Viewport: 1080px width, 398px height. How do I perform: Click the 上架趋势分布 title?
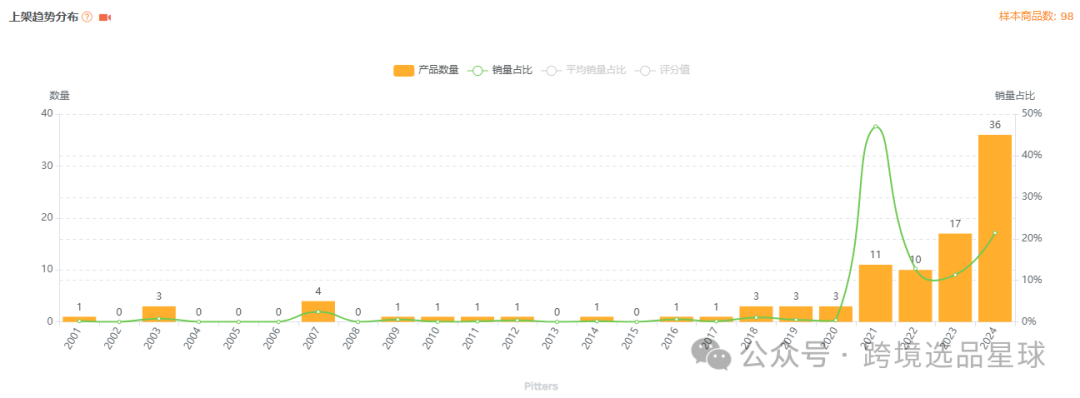[43, 17]
